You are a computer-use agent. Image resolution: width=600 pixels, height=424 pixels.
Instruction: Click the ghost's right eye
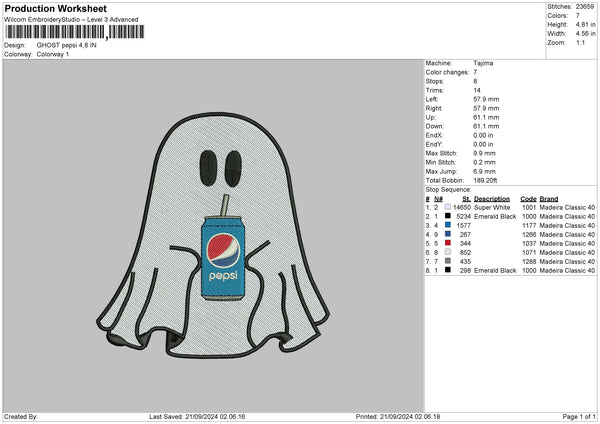[234, 167]
